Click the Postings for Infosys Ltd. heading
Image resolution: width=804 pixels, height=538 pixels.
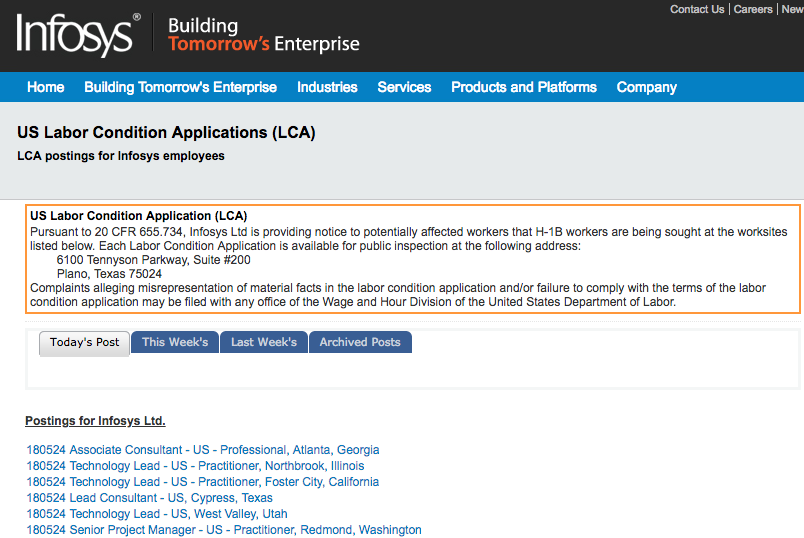95,421
